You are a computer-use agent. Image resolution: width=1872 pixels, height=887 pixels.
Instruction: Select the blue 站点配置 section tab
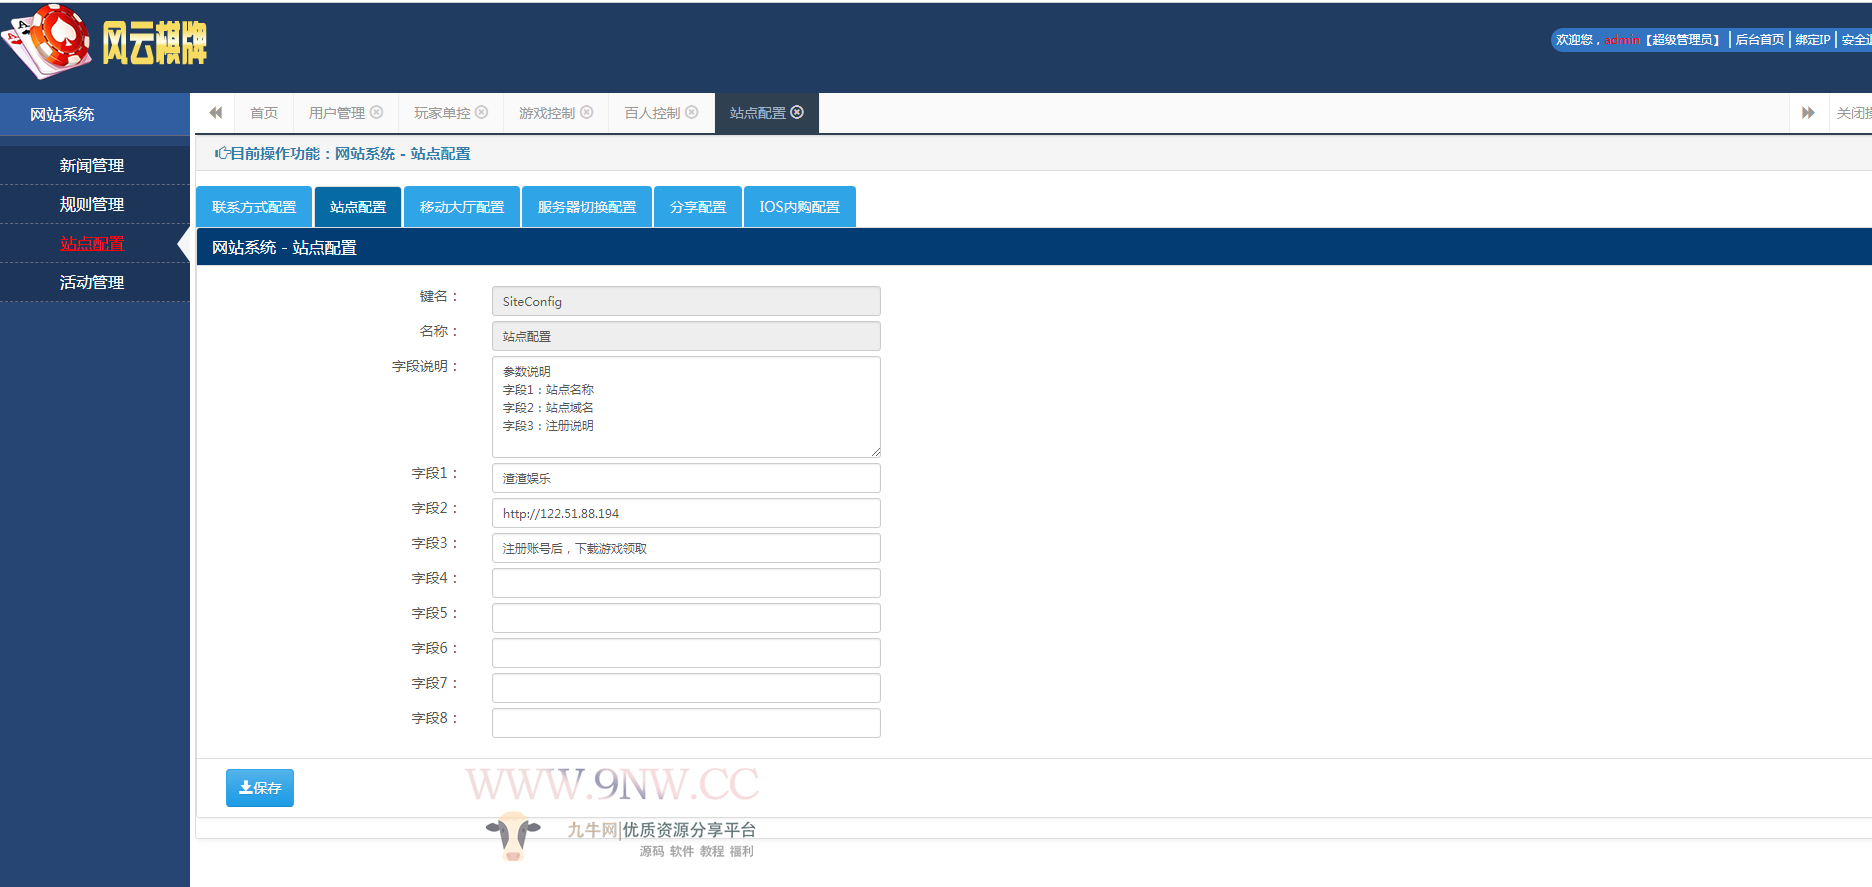(x=358, y=207)
